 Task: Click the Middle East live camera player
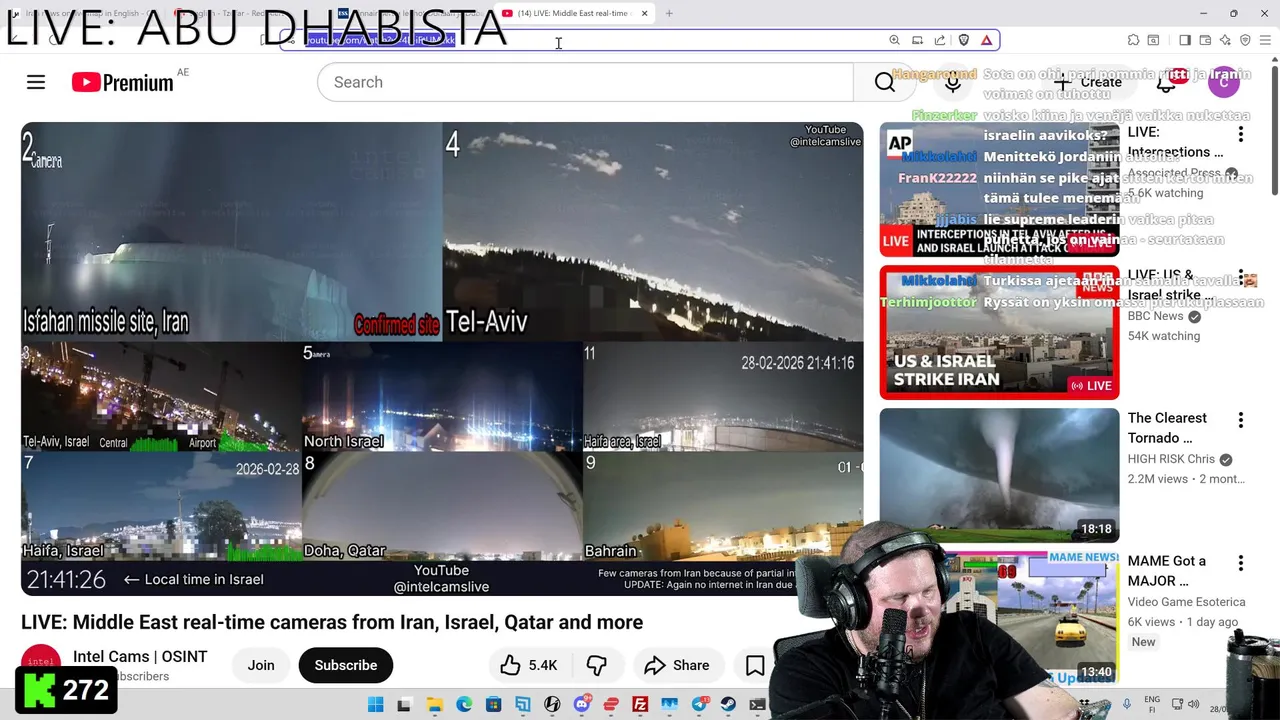point(442,358)
